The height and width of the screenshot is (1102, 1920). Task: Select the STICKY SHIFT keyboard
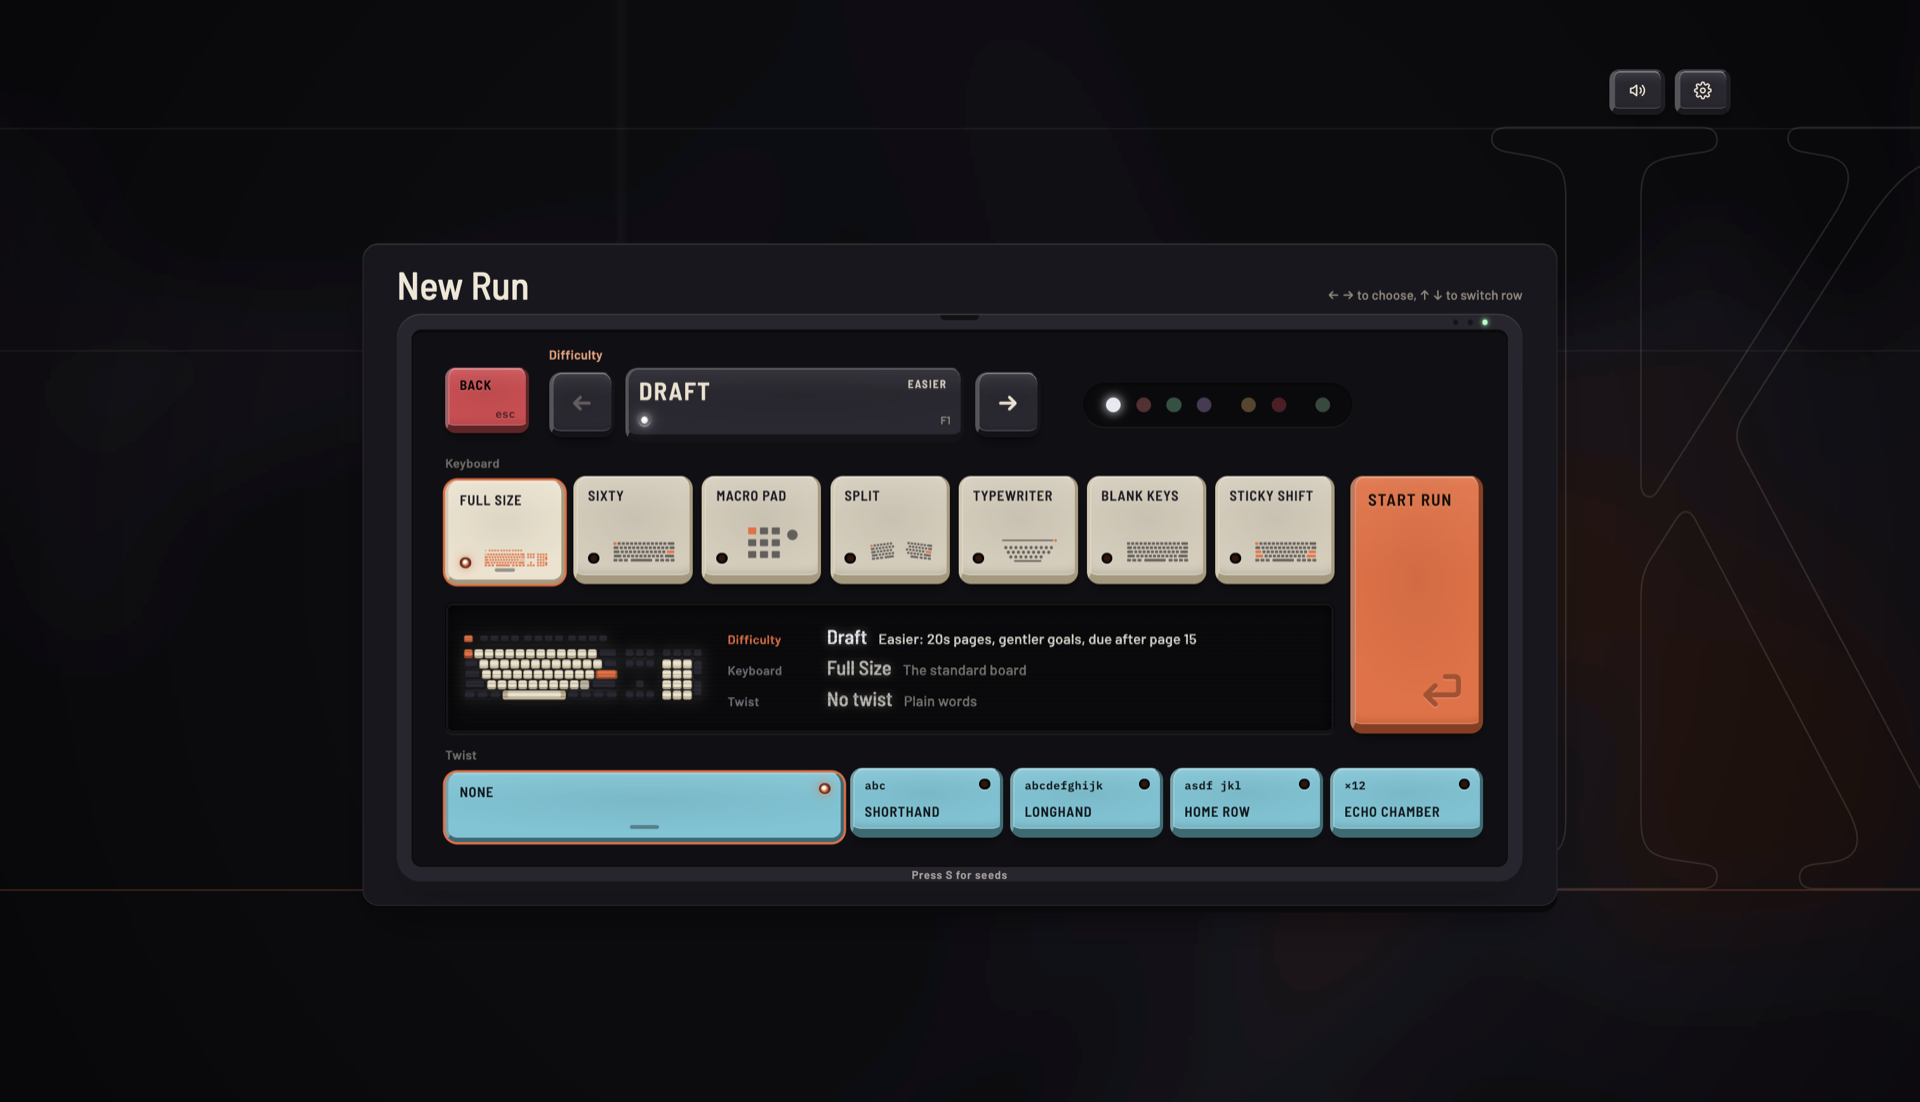[x=1274, y=529]
